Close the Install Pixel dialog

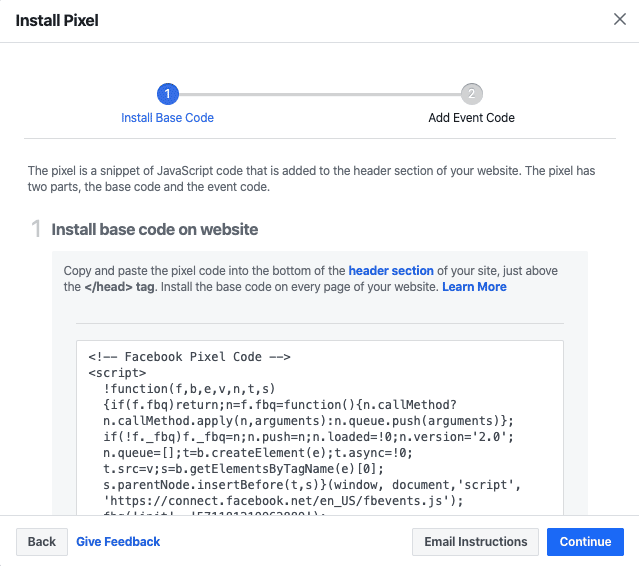[x=619, y=19]
